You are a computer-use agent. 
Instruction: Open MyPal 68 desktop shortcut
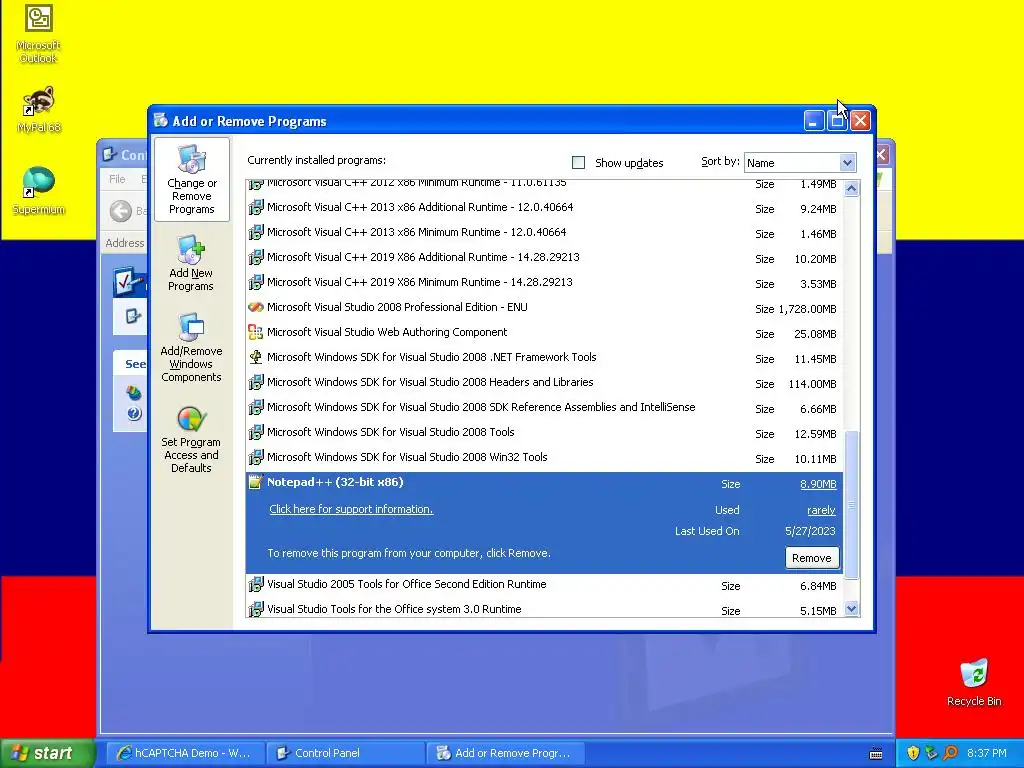click(39, 110)
